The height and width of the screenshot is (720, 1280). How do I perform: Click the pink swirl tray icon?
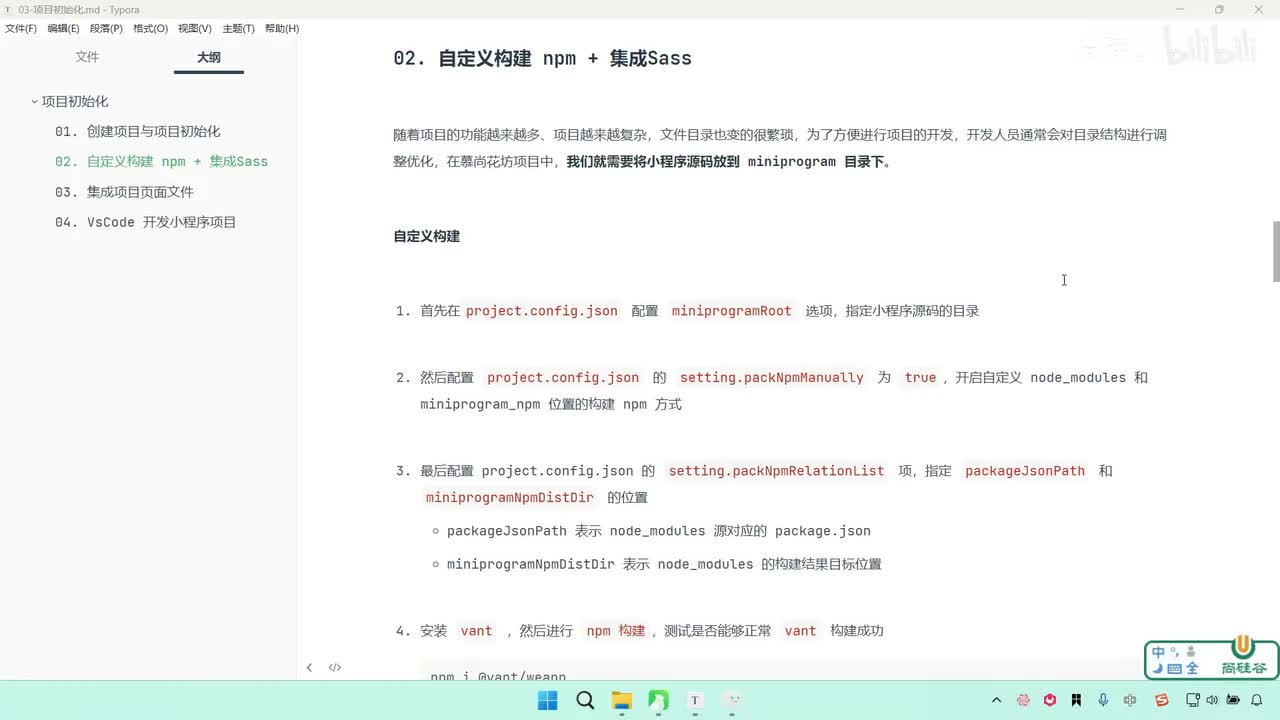(1023, 700)
